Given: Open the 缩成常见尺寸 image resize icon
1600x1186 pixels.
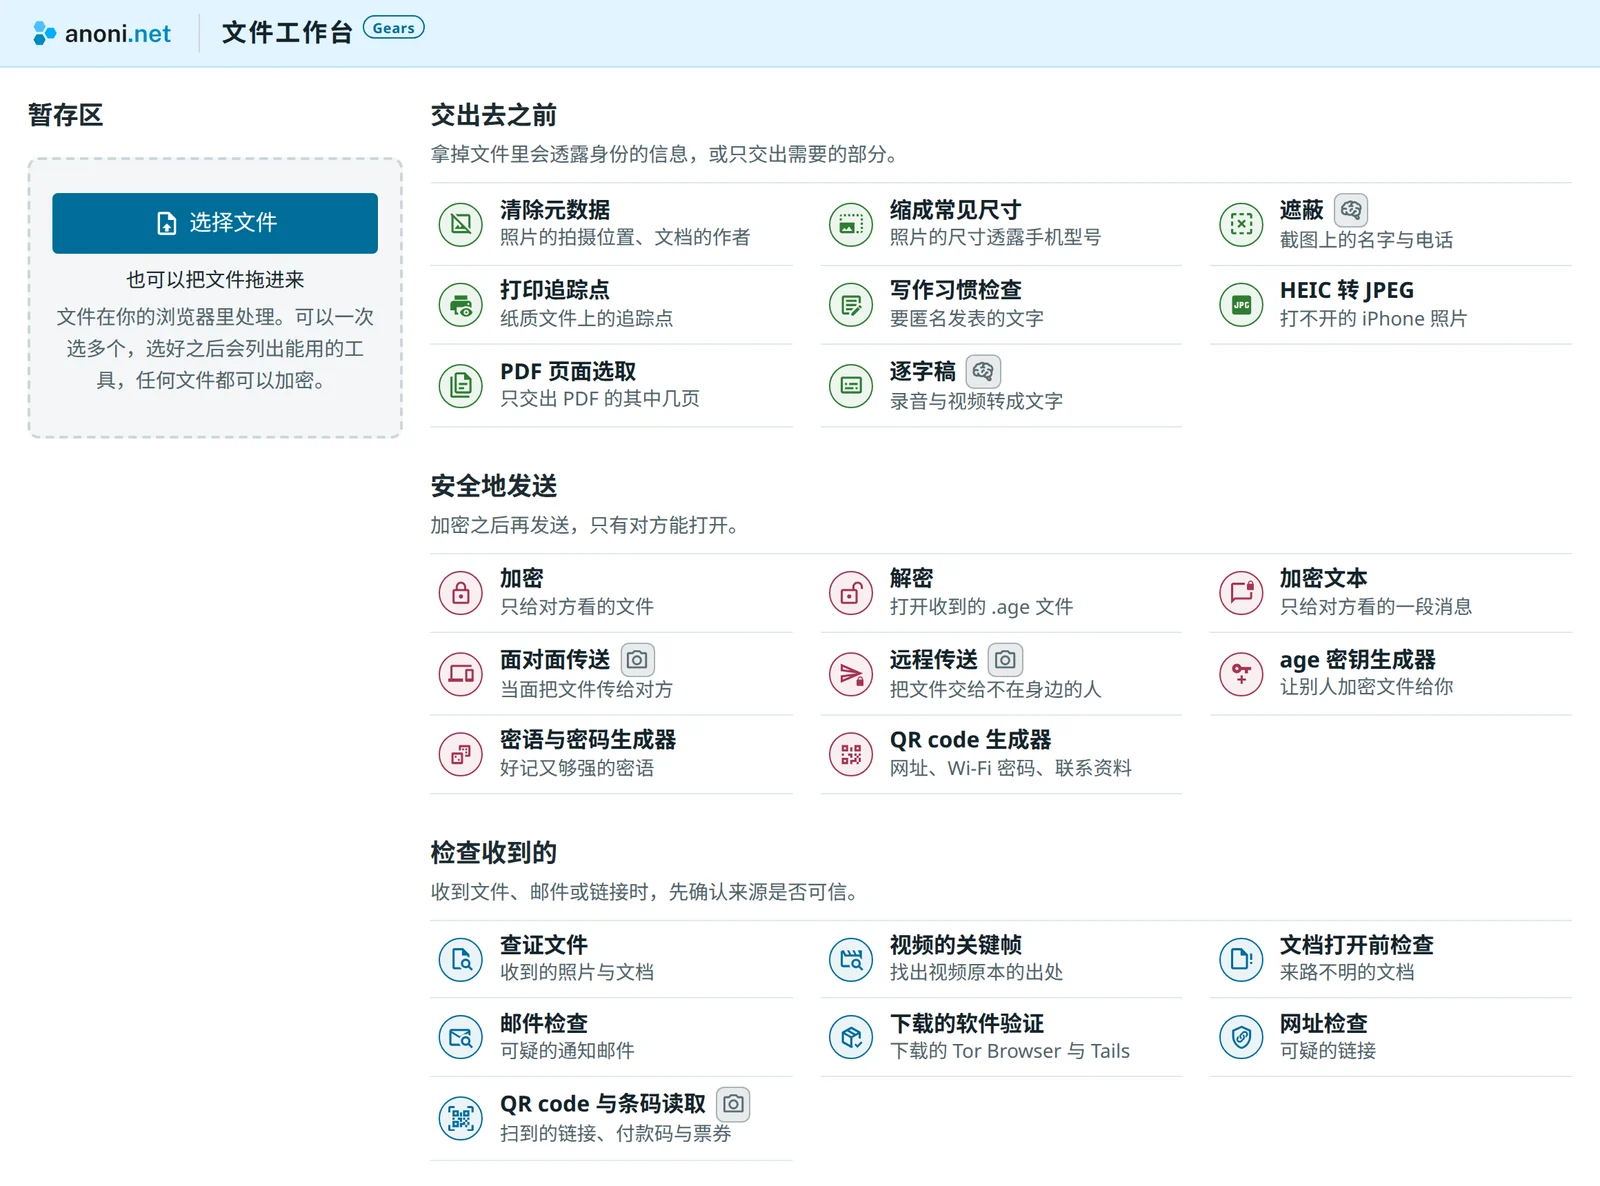Looking at the screenshot, I should 851,223.
